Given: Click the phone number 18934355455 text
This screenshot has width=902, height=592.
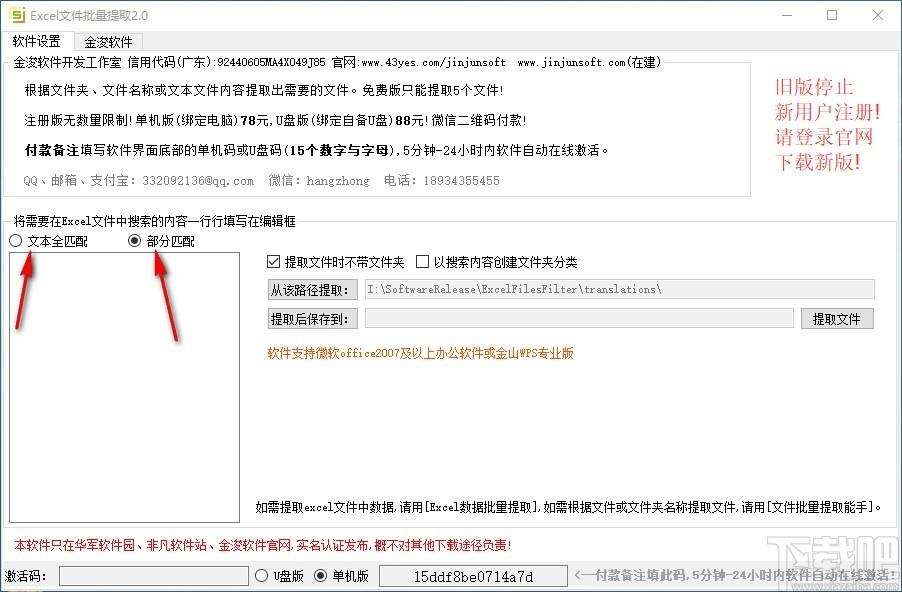Looking at the screenshot, I should (x=461, y=181).
